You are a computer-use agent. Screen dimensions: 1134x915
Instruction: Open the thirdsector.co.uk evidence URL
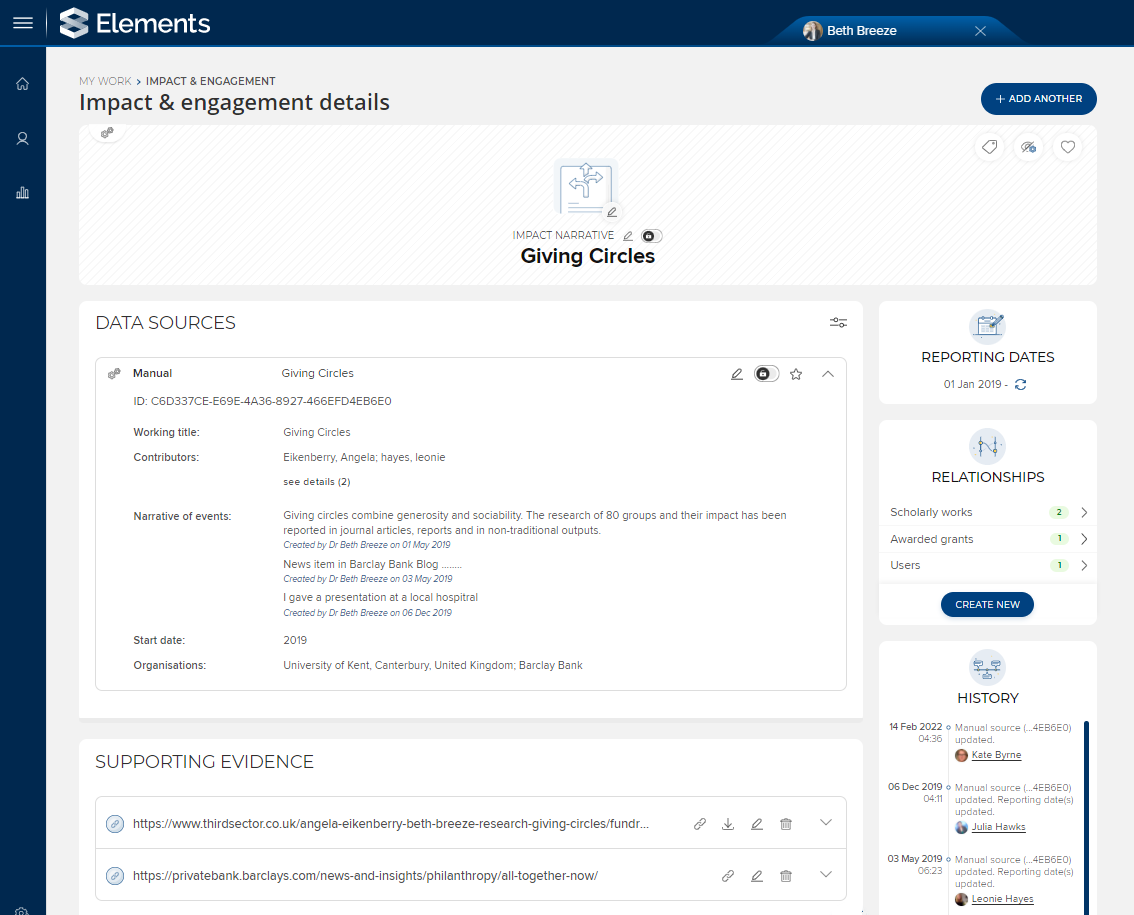[x=391, y=824]
